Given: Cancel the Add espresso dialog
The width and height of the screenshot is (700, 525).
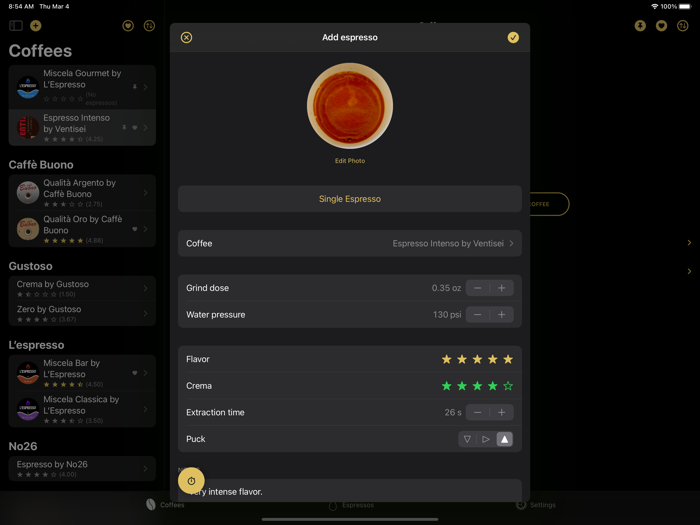Looking at the screenshot, I should (x=187, y=38).
